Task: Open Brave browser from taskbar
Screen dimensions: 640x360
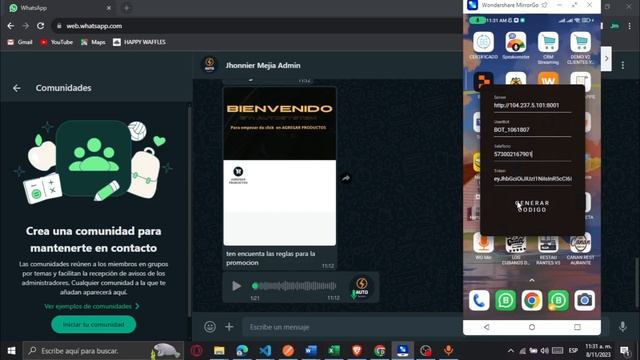Action: 357,351
